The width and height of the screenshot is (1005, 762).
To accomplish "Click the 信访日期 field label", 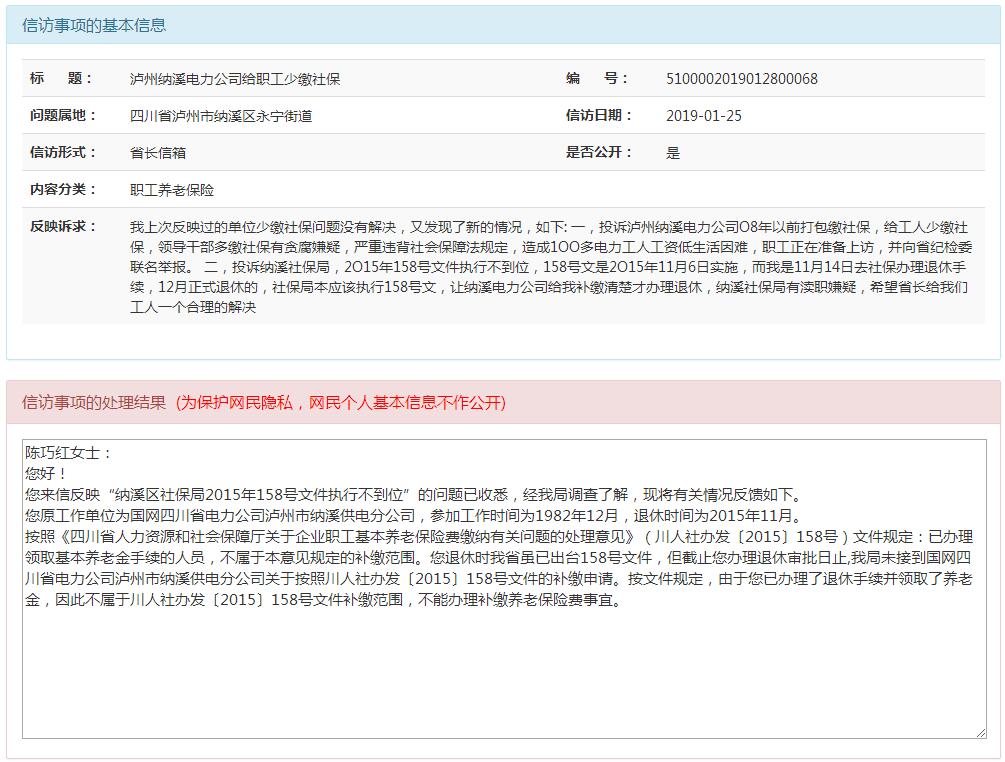I will [x=599, y=116].
